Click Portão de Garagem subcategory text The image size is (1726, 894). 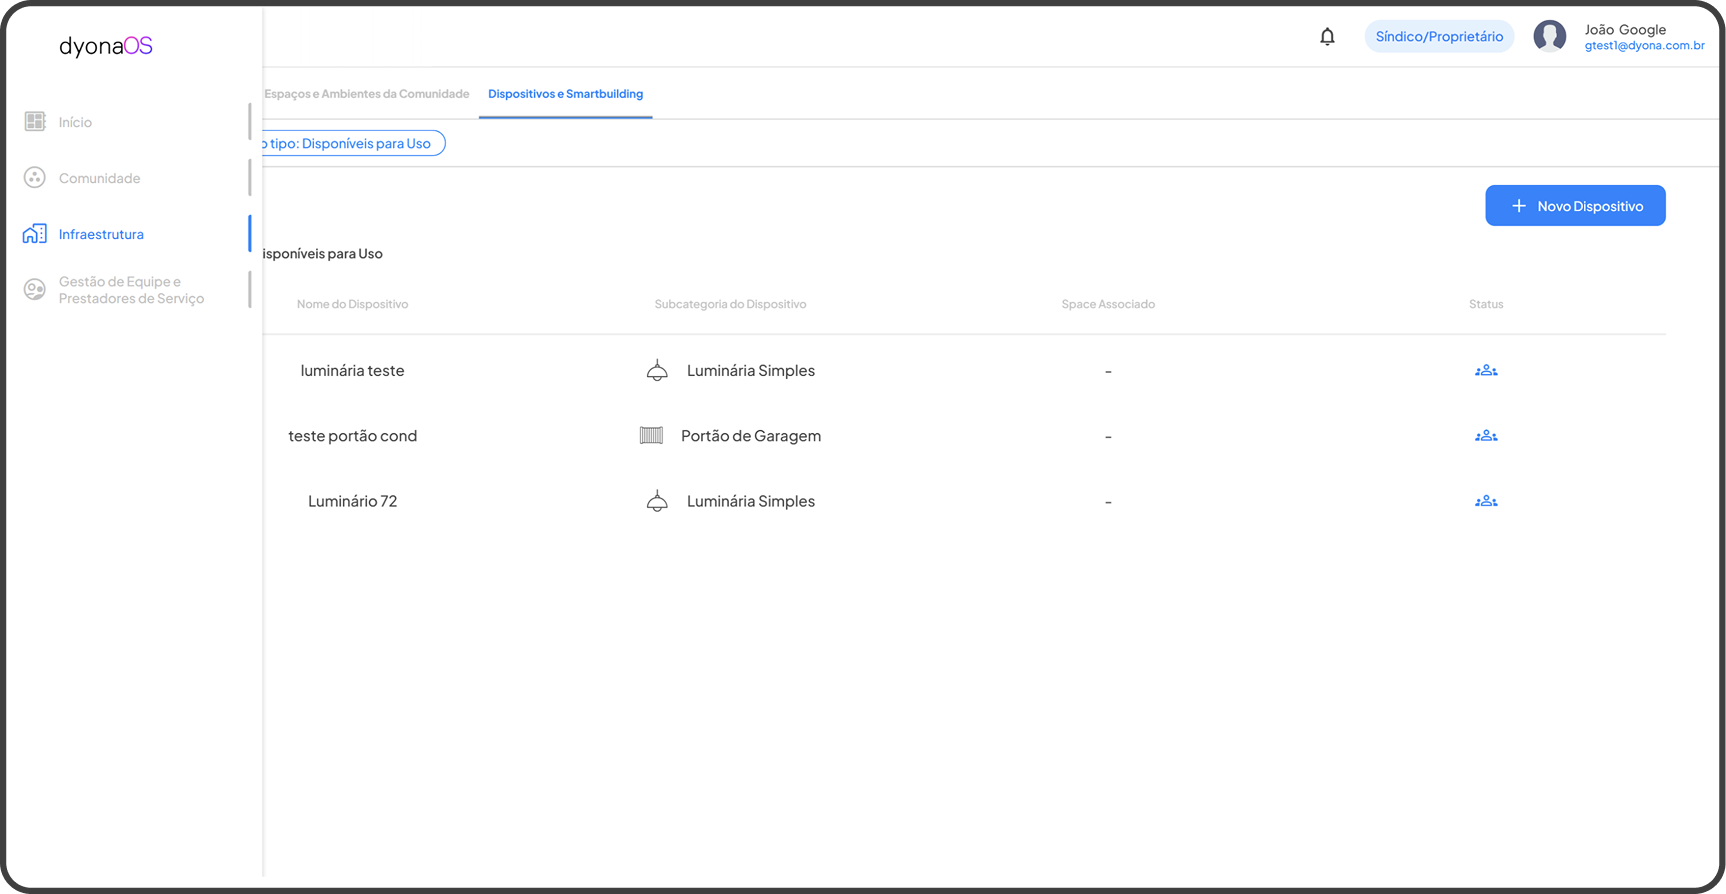click(751, 436)
